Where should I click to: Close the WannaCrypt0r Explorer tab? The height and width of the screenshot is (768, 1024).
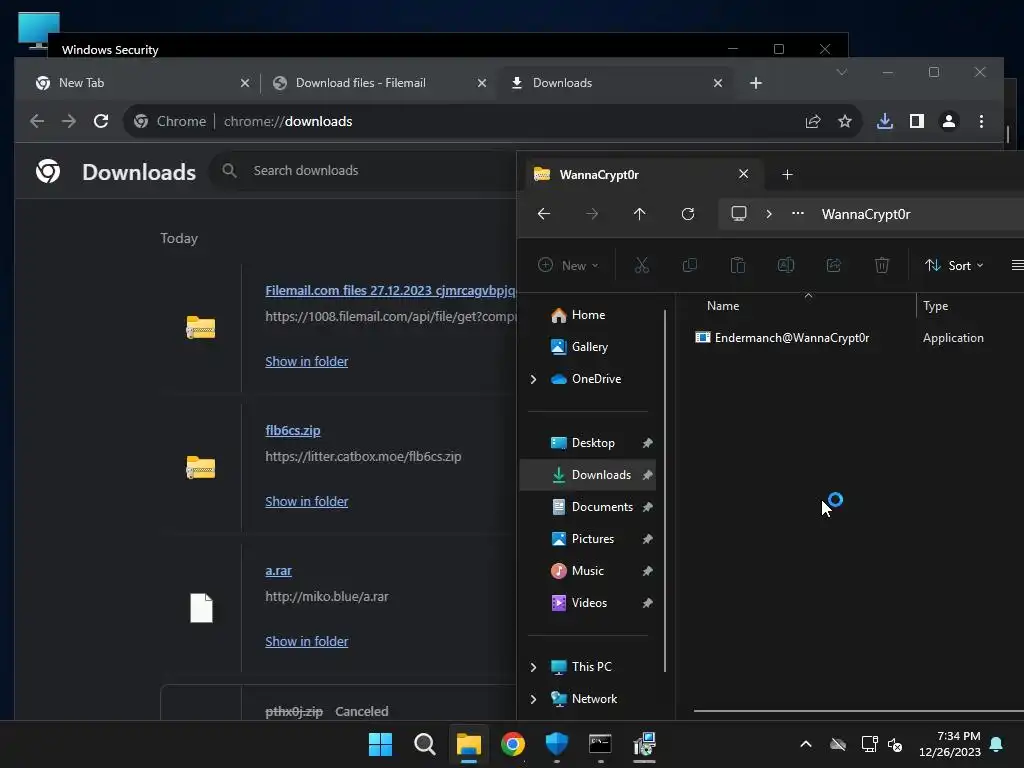click(x=743, y=174)
